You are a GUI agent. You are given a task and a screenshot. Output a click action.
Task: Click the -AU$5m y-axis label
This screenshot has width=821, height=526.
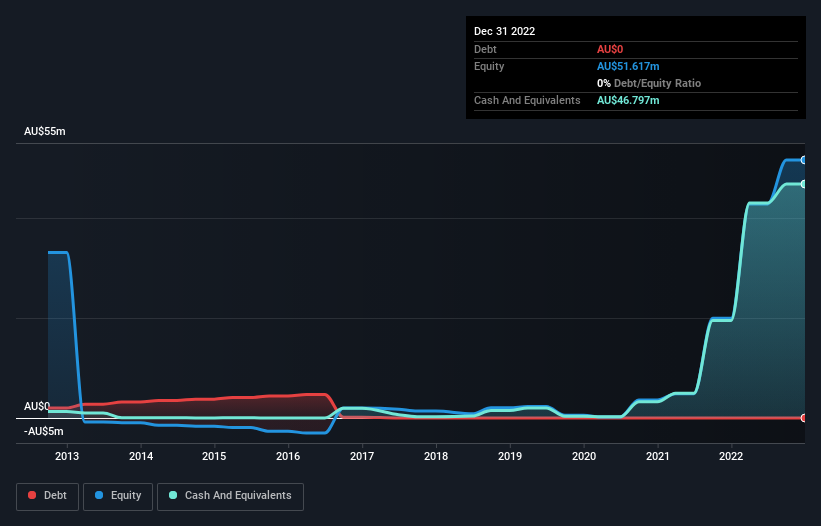(x=43, y=431)
